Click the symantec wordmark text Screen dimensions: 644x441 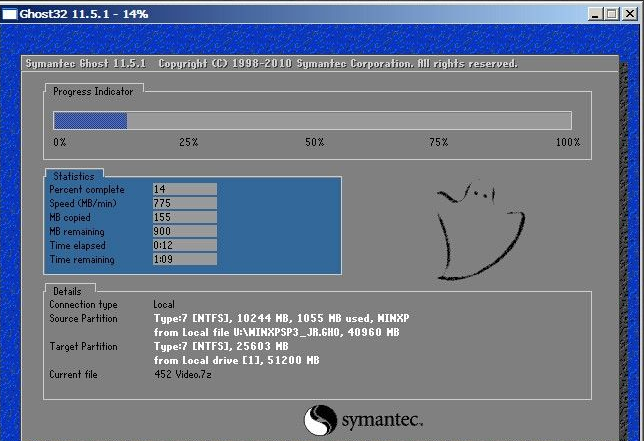pos(382,420)
